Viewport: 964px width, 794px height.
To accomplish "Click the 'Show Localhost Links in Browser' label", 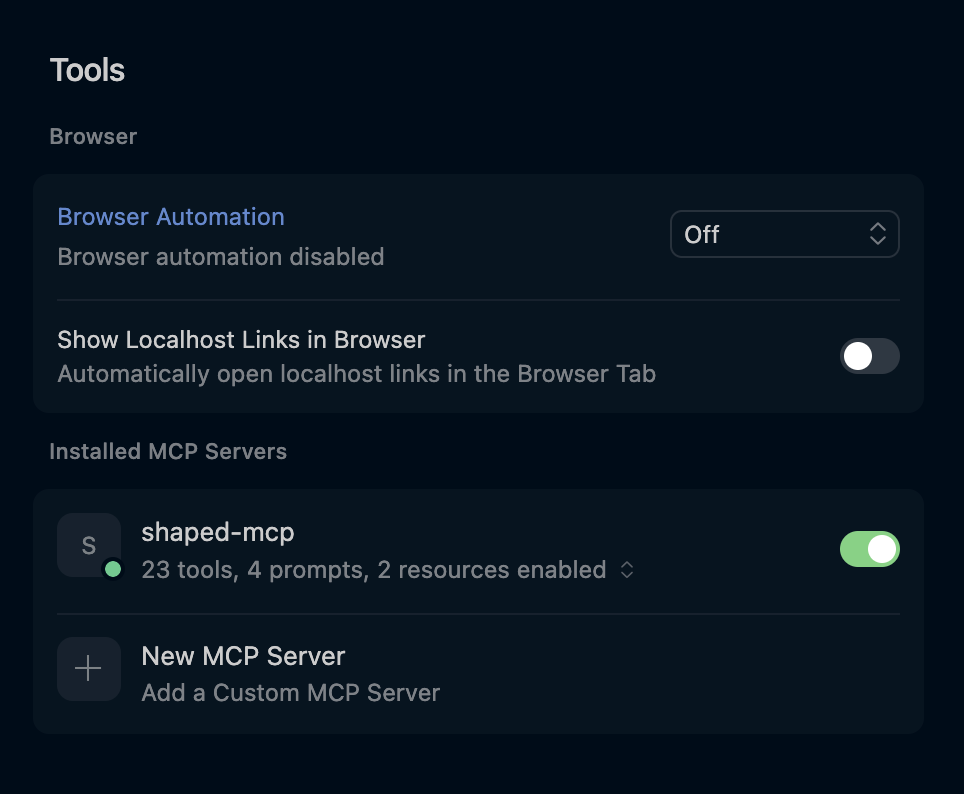I will [x=241, y=339].
